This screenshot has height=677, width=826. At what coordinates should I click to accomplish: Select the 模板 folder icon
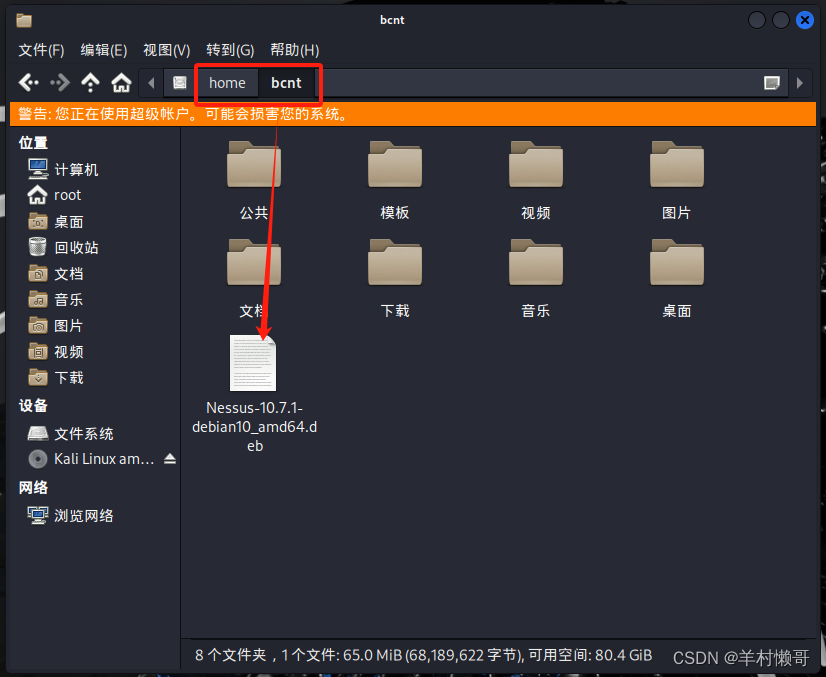[395, 164]
